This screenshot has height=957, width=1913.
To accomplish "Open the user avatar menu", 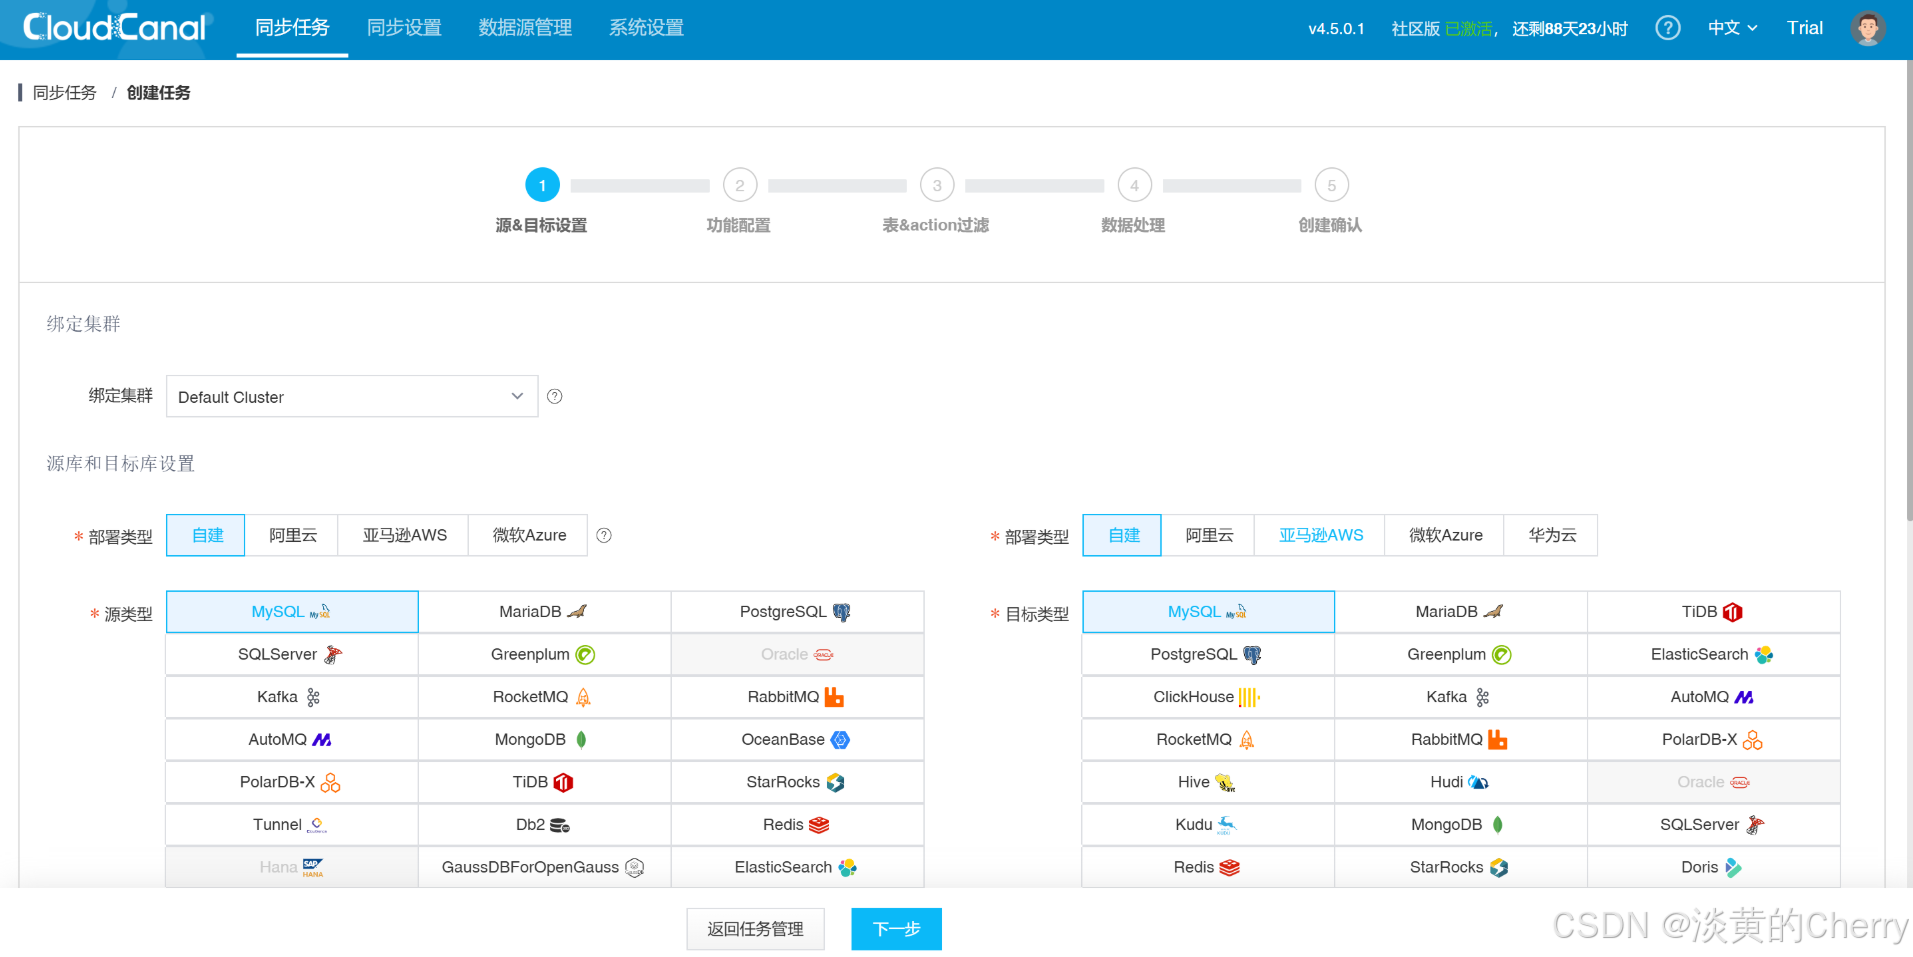I will 1867,28.
